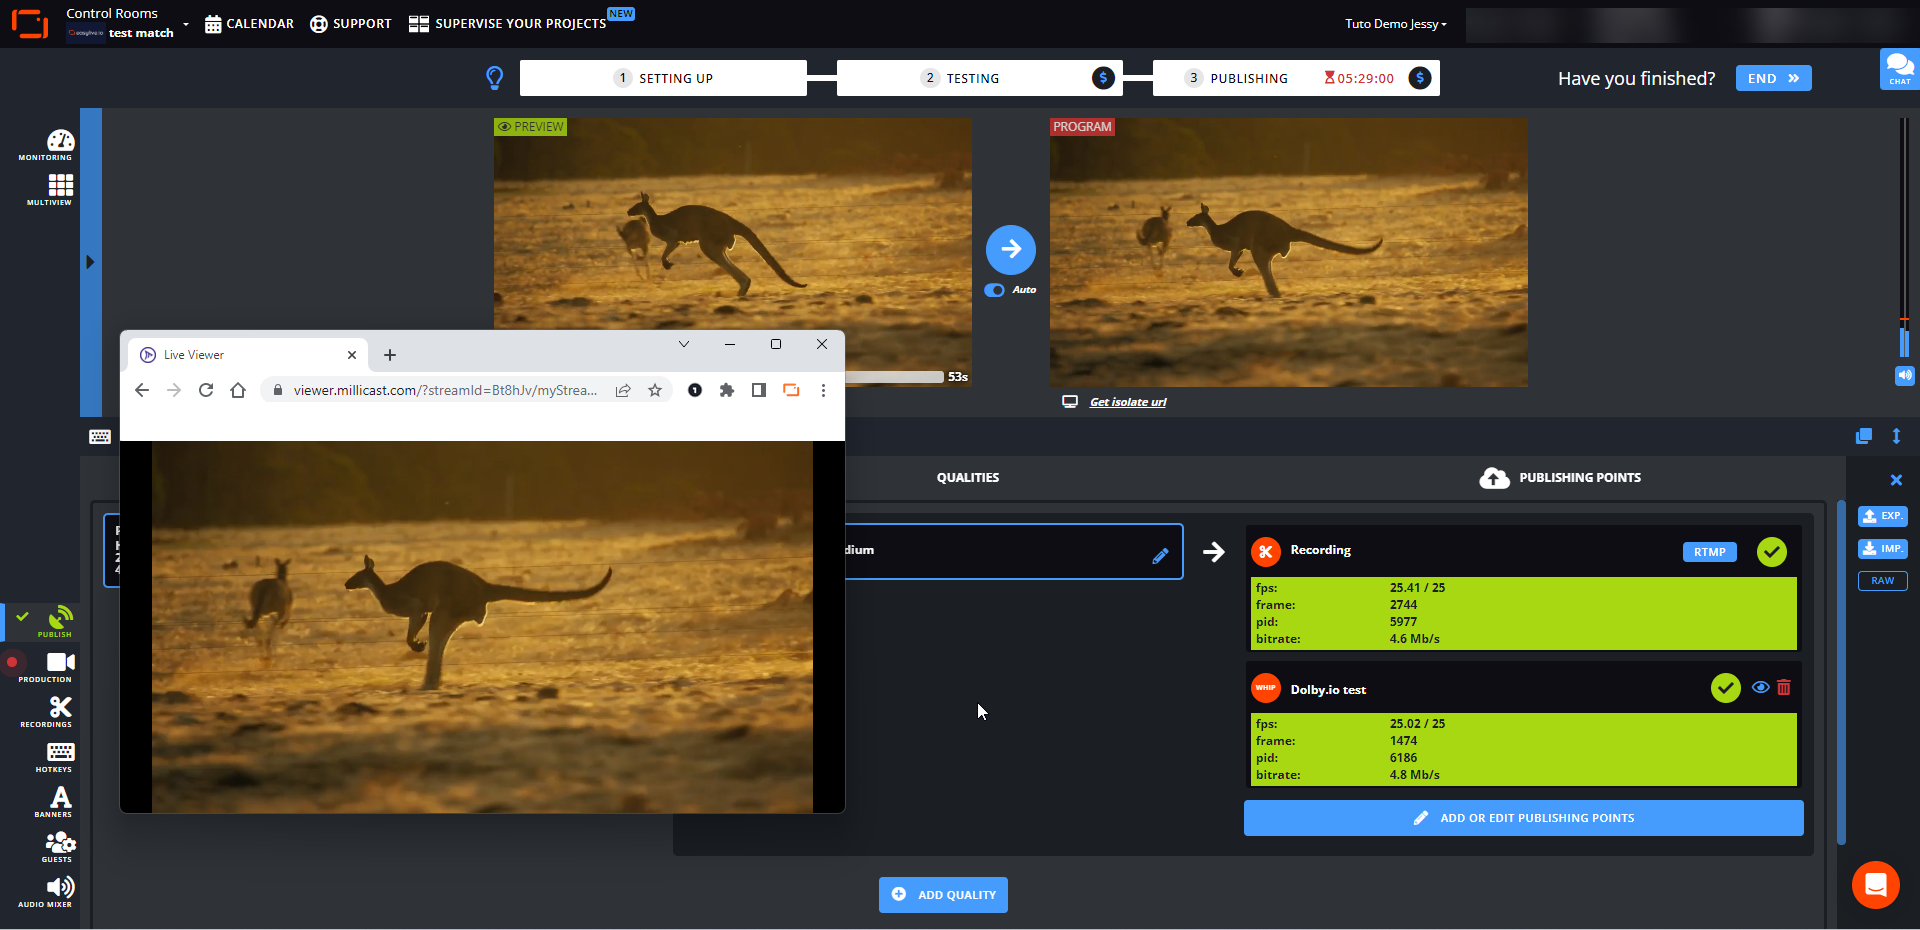Go to the Testing step tab

click(x=972, y=78)
